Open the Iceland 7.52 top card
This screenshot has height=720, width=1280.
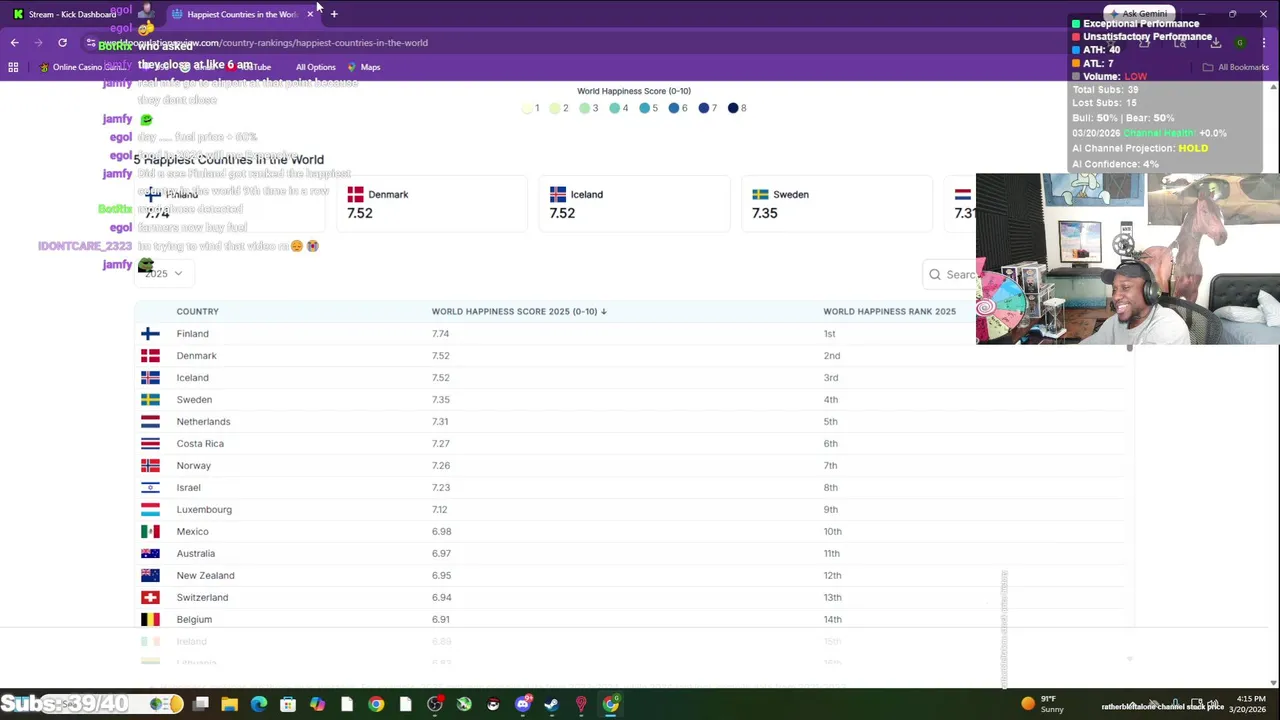pos(634,203)
